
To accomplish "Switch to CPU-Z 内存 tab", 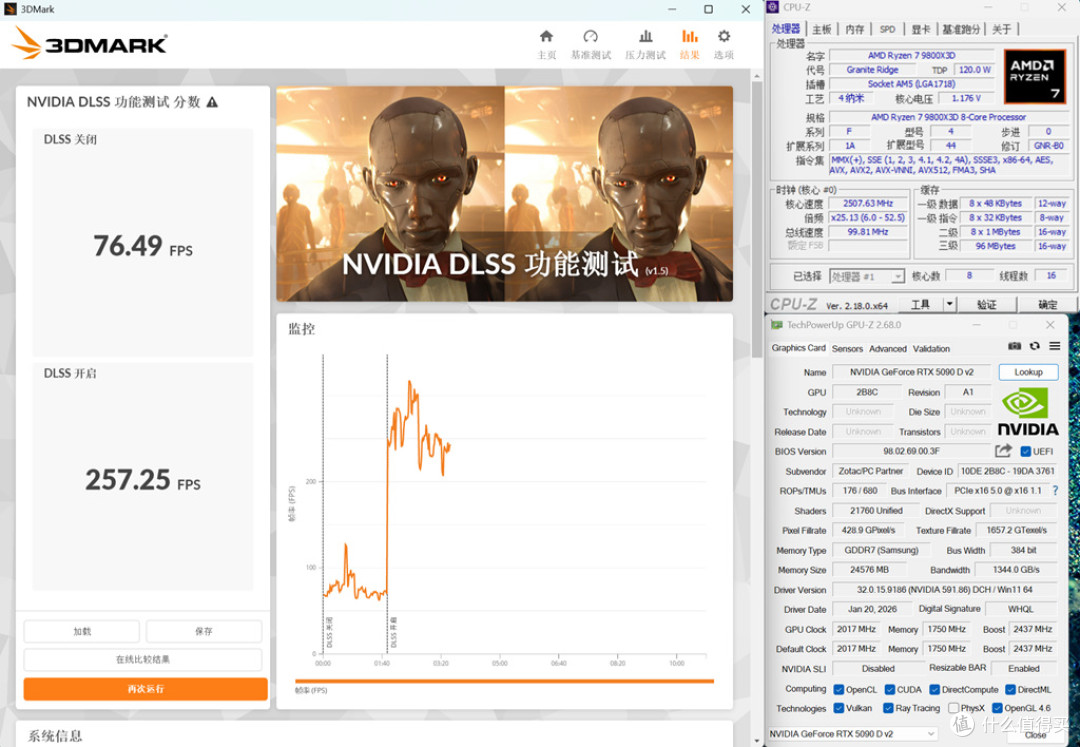I will 854,29.
